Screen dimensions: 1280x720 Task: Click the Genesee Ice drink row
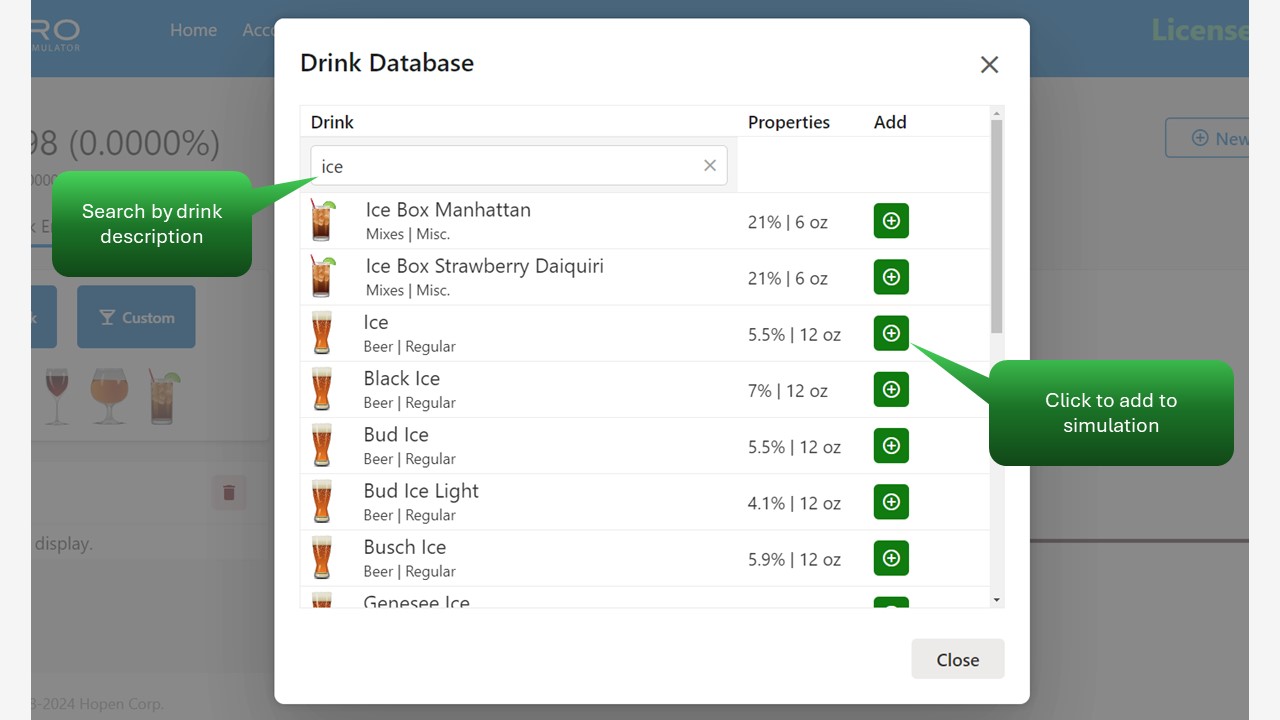[x=645, y=598]
